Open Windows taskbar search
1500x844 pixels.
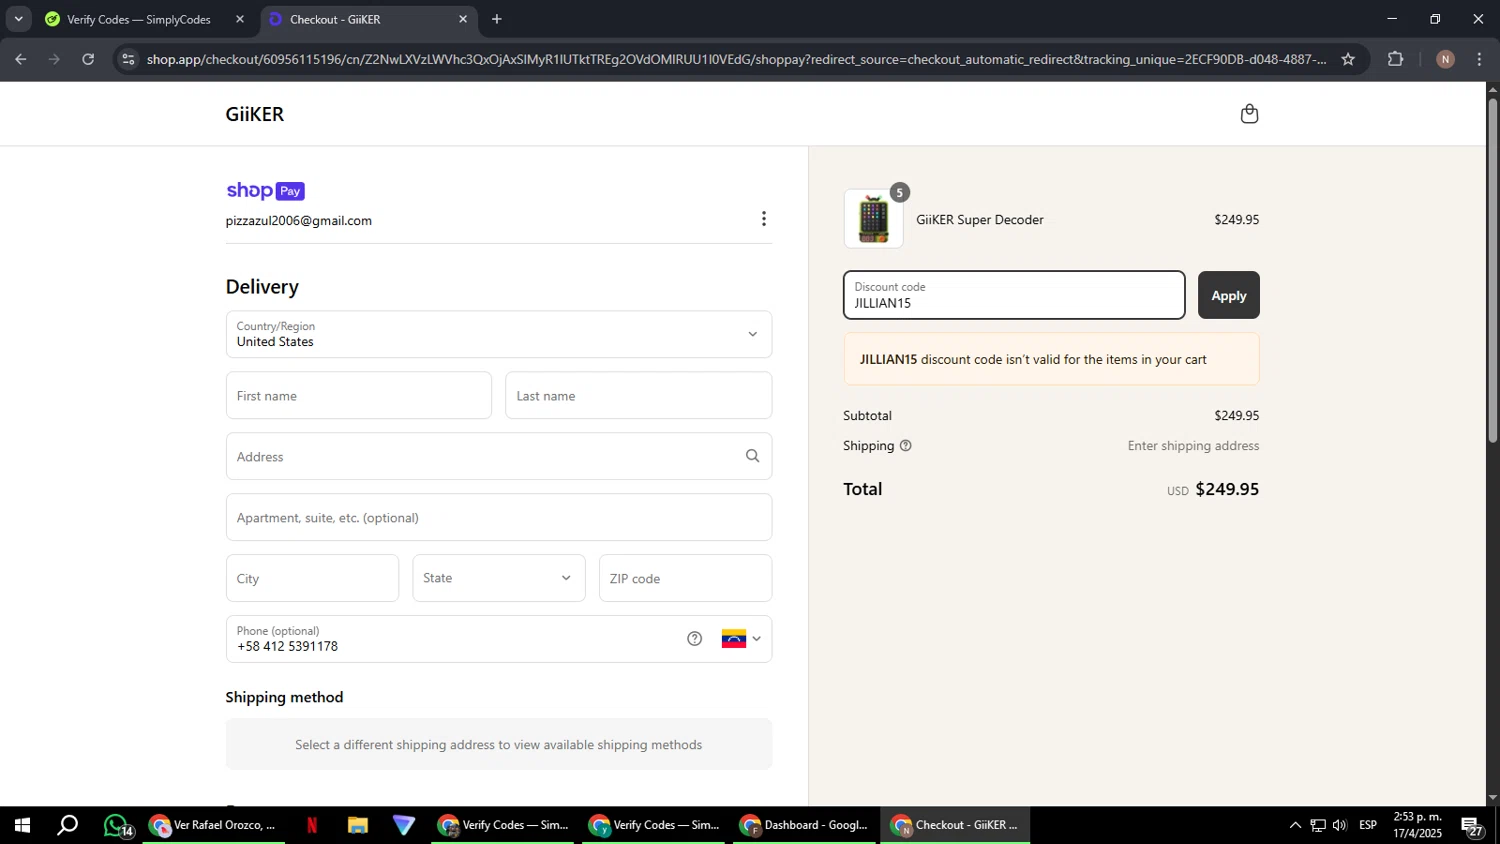[x=68, y=826]
